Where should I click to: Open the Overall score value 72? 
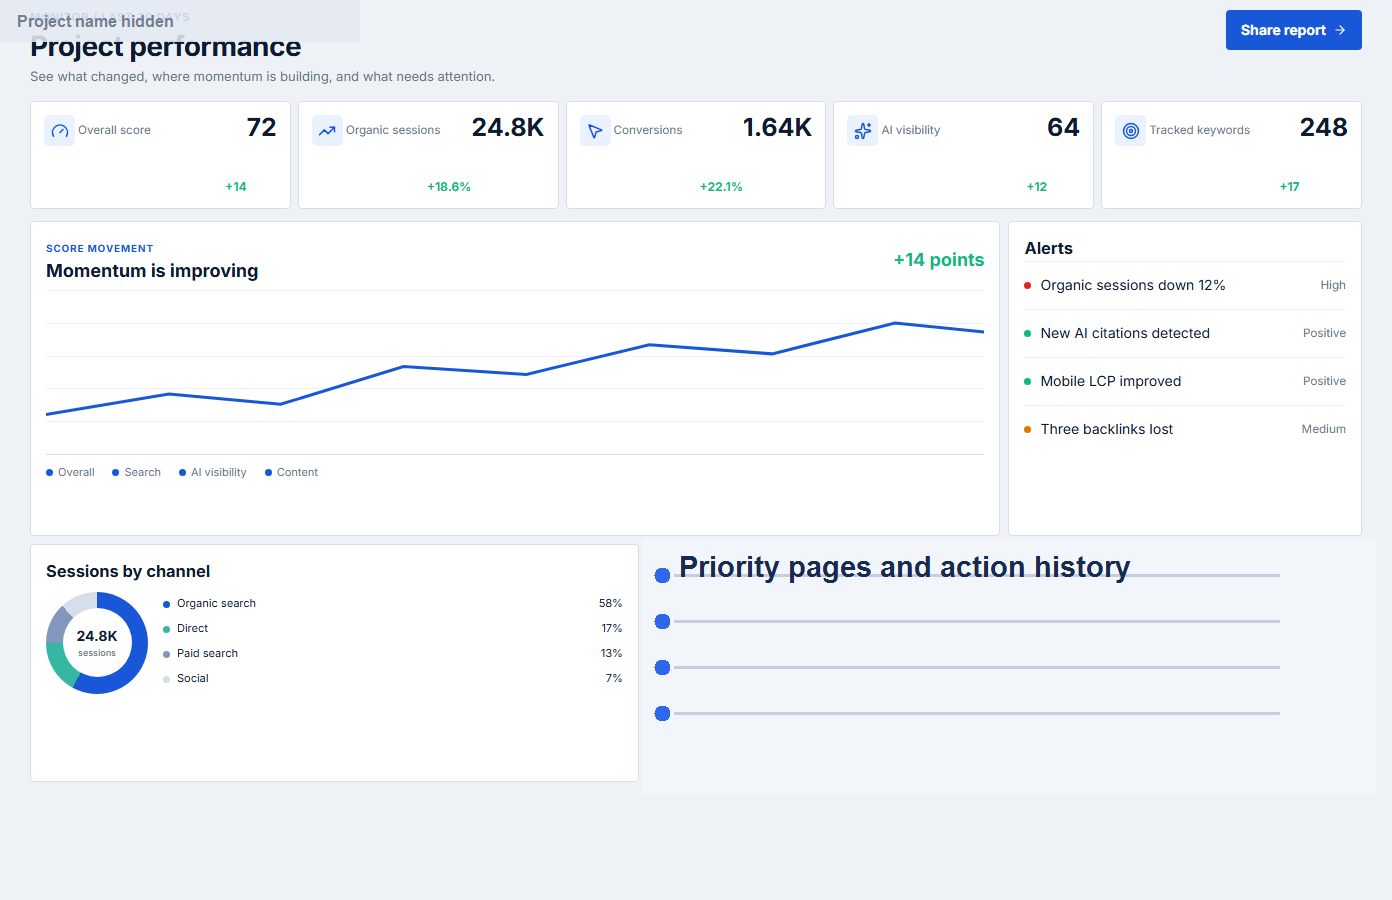click(x=261, y=127)
